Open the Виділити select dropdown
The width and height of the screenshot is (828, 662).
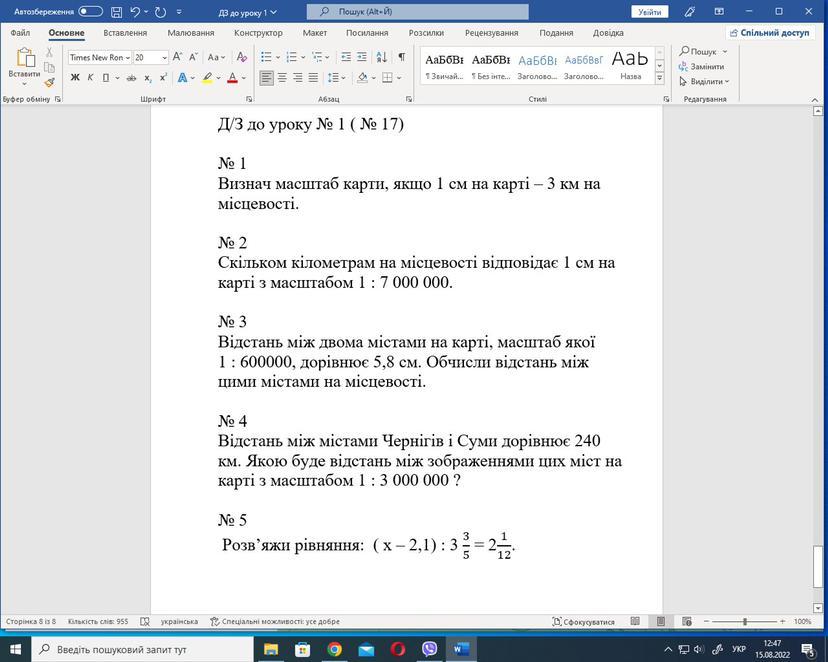coord(704,81)
